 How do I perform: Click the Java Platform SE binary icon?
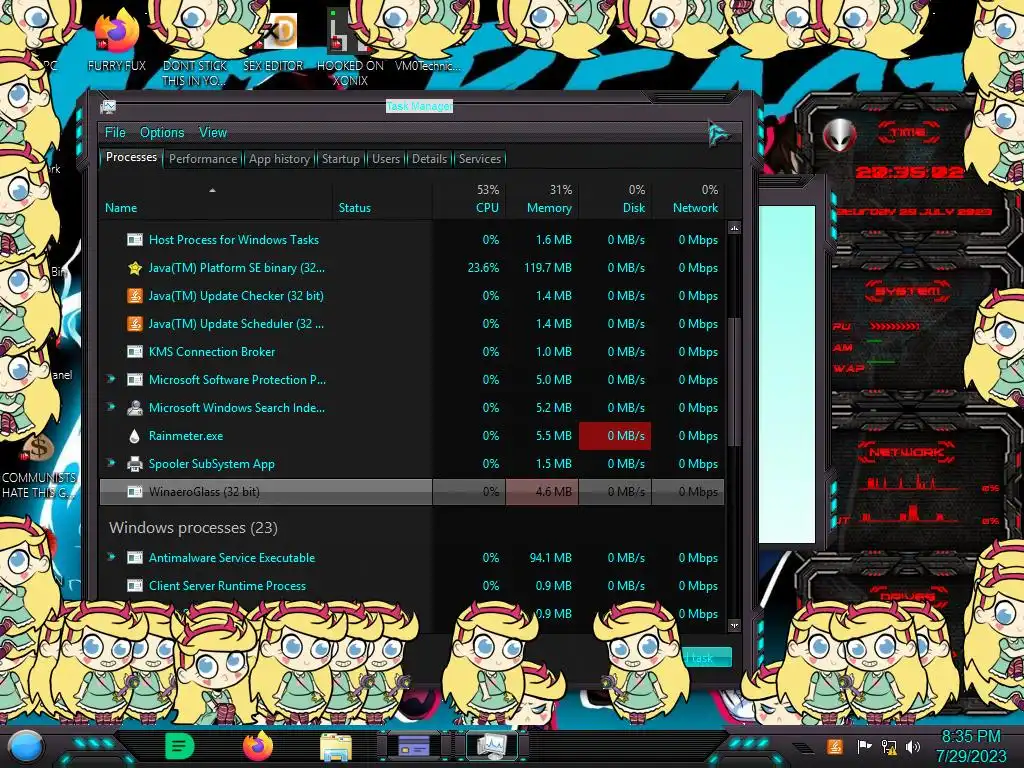[135, 268]
